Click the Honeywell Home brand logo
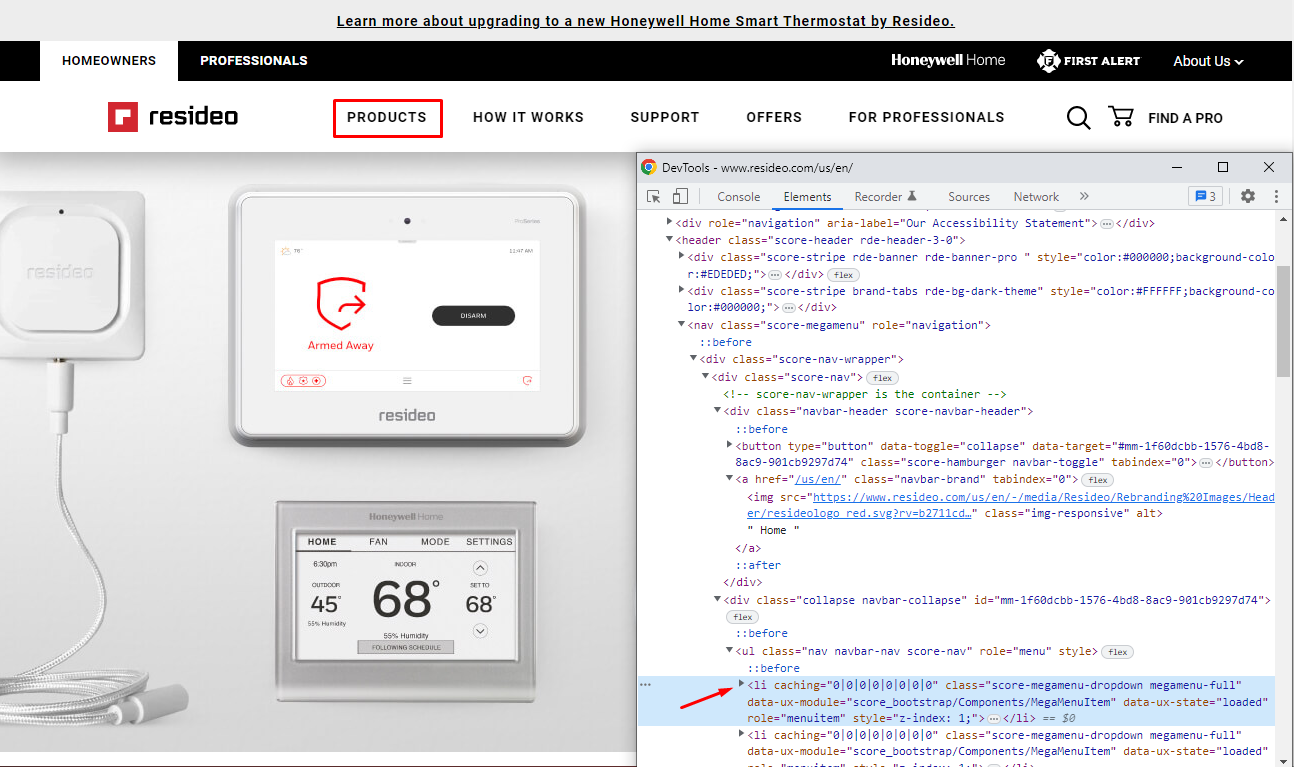1294x767 pixels. (x=948, y=60)
